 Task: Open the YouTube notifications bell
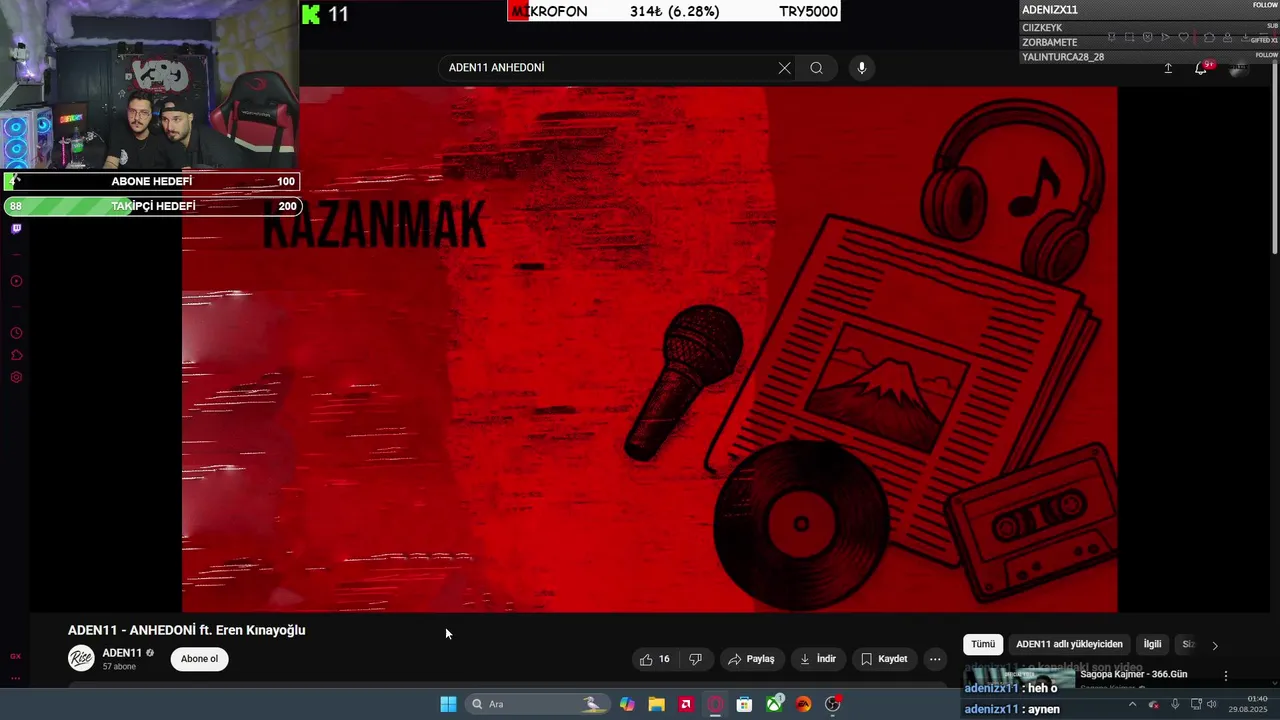coord(1200,68)
